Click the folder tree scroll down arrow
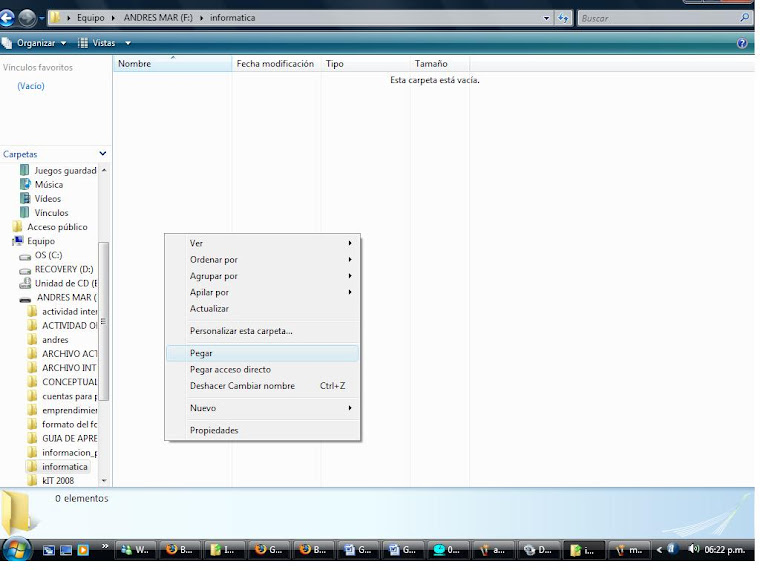Viewport: 760px width, 570px height. [104, 480]
